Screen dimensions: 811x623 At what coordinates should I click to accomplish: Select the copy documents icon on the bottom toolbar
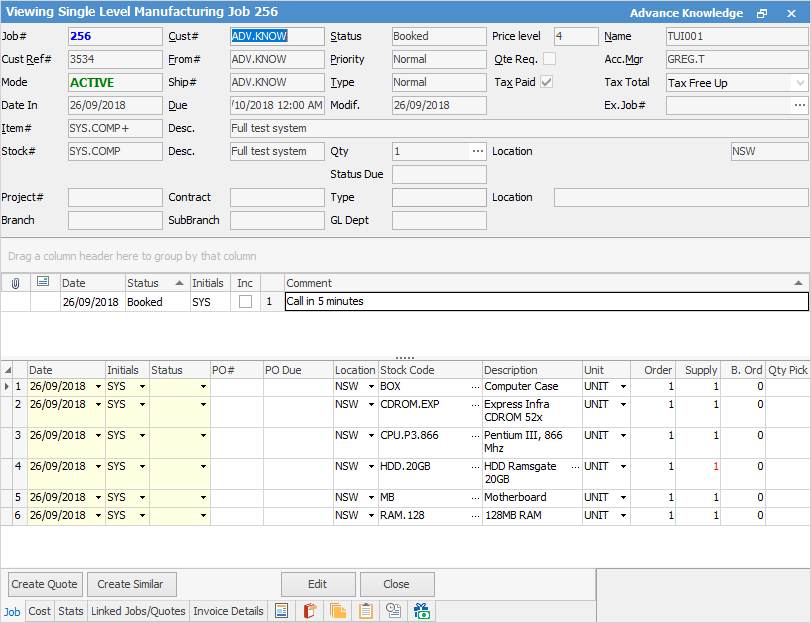338,610
